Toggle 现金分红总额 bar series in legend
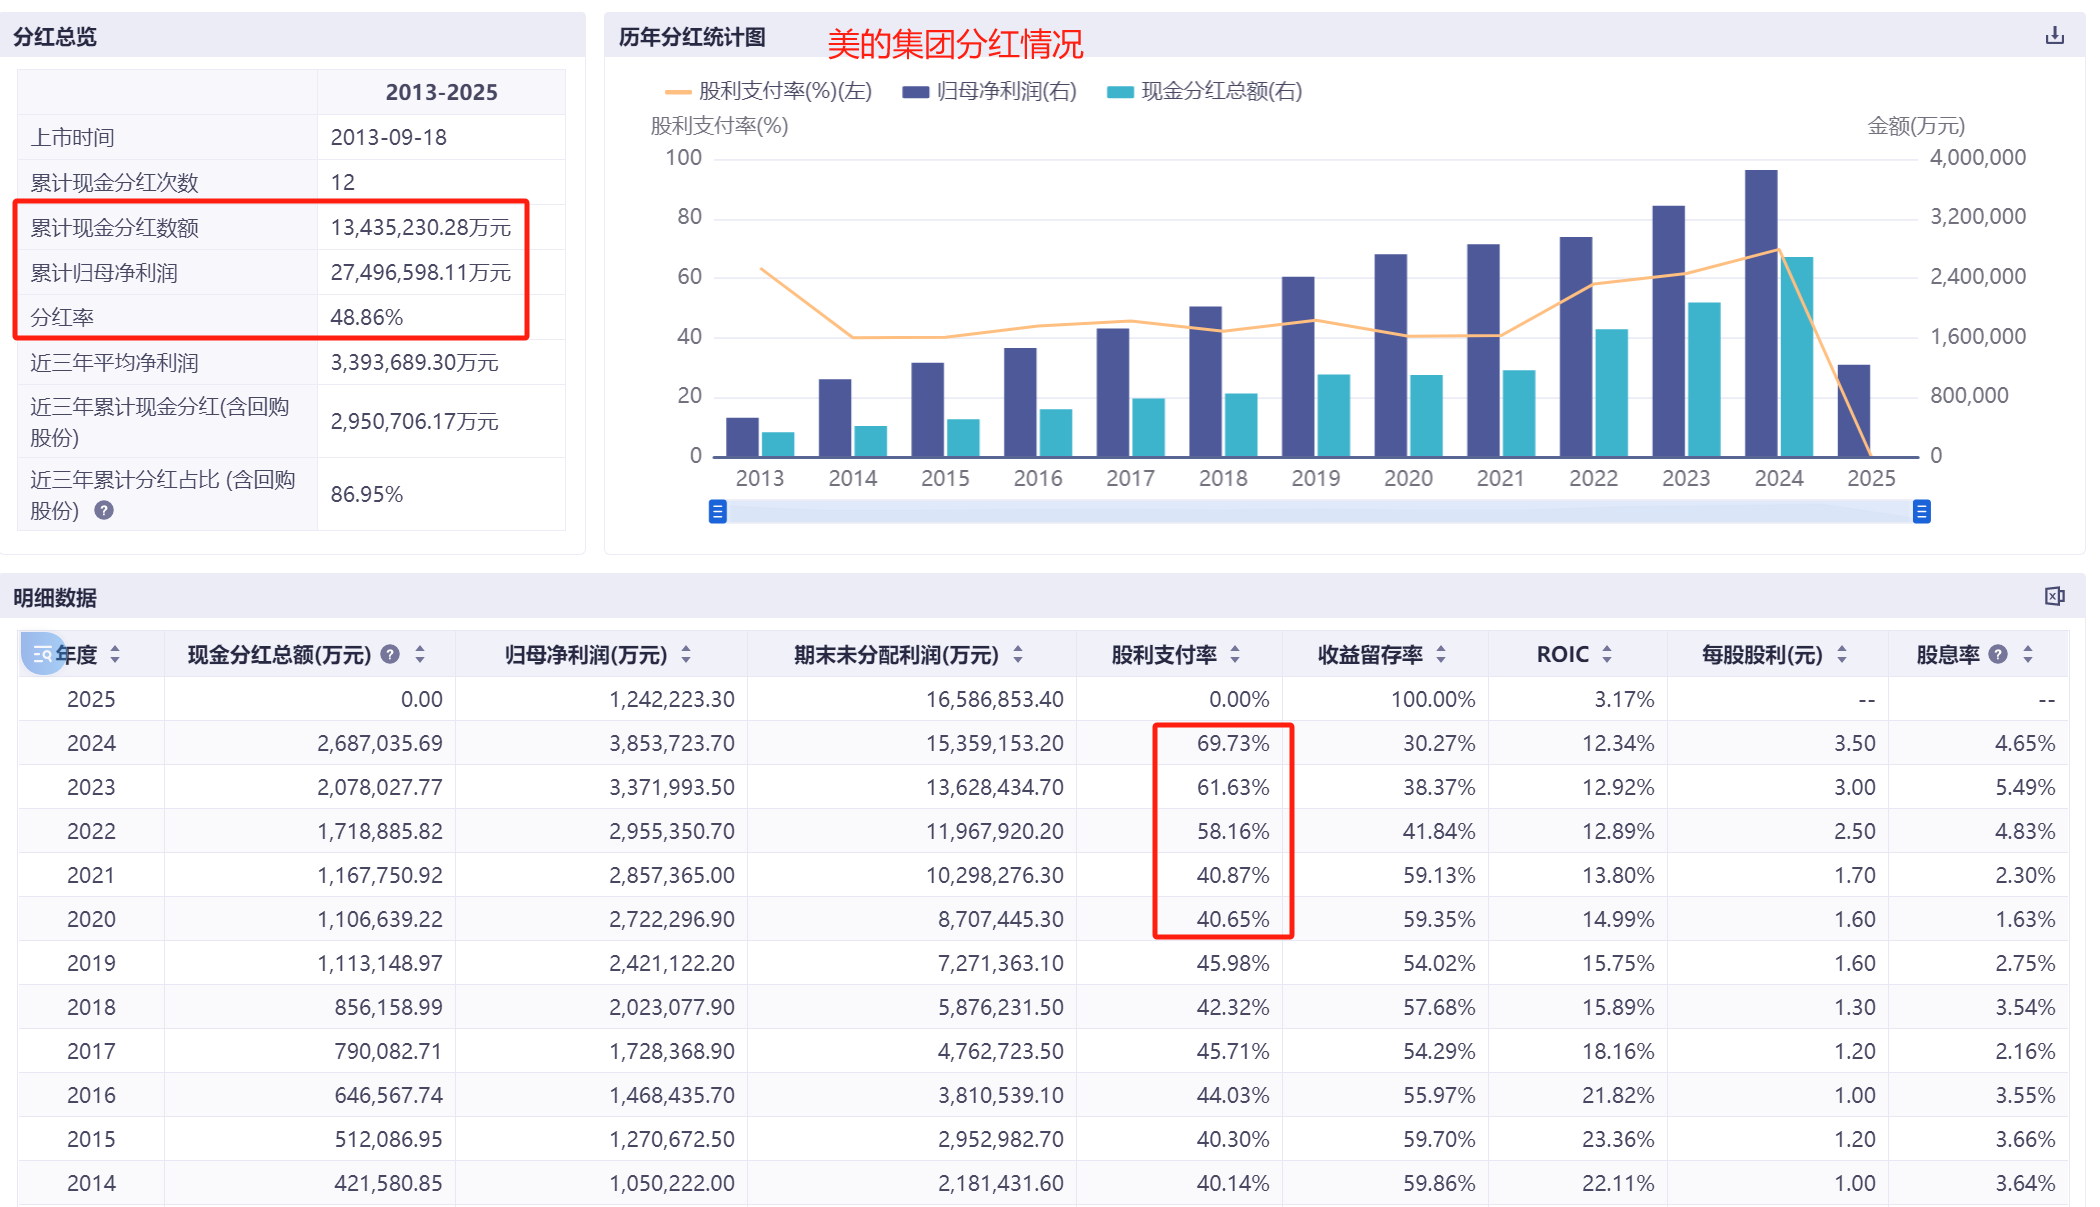Viewport: 2100px width, 1207px height. (1204, 91)
